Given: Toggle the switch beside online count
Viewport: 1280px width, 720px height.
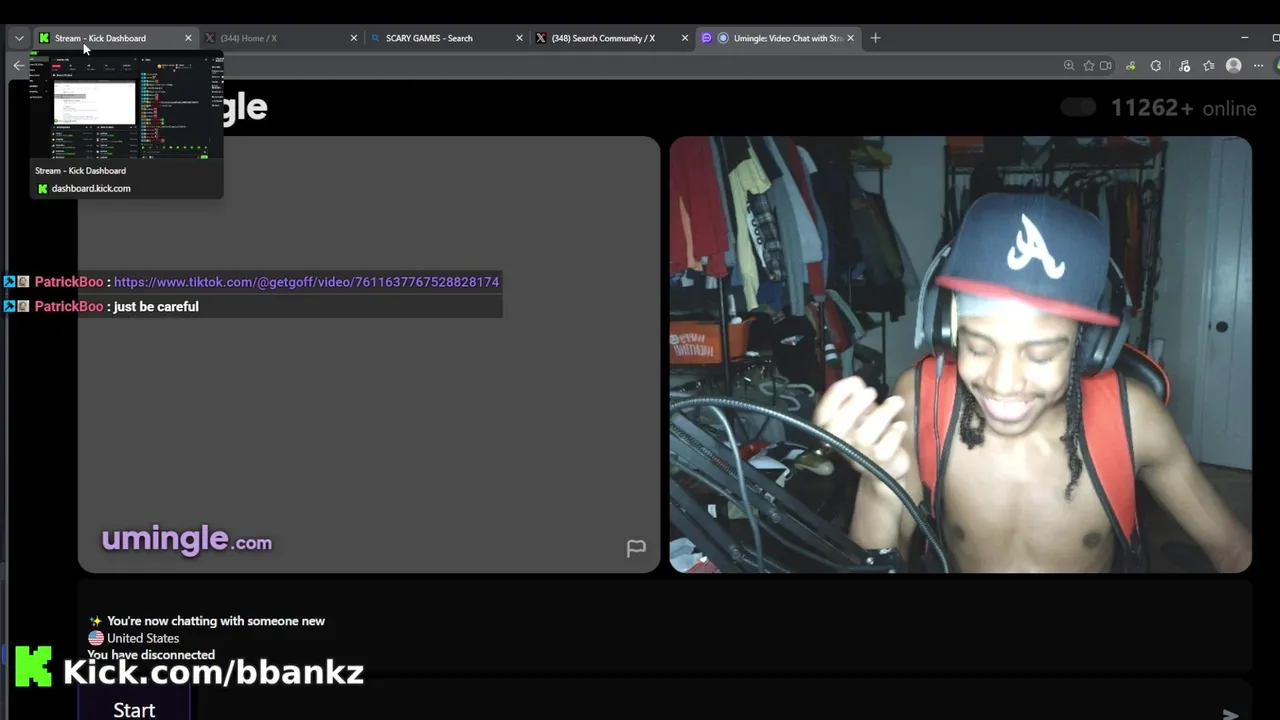Looking at the screenshot, I should coord(1078,107).
